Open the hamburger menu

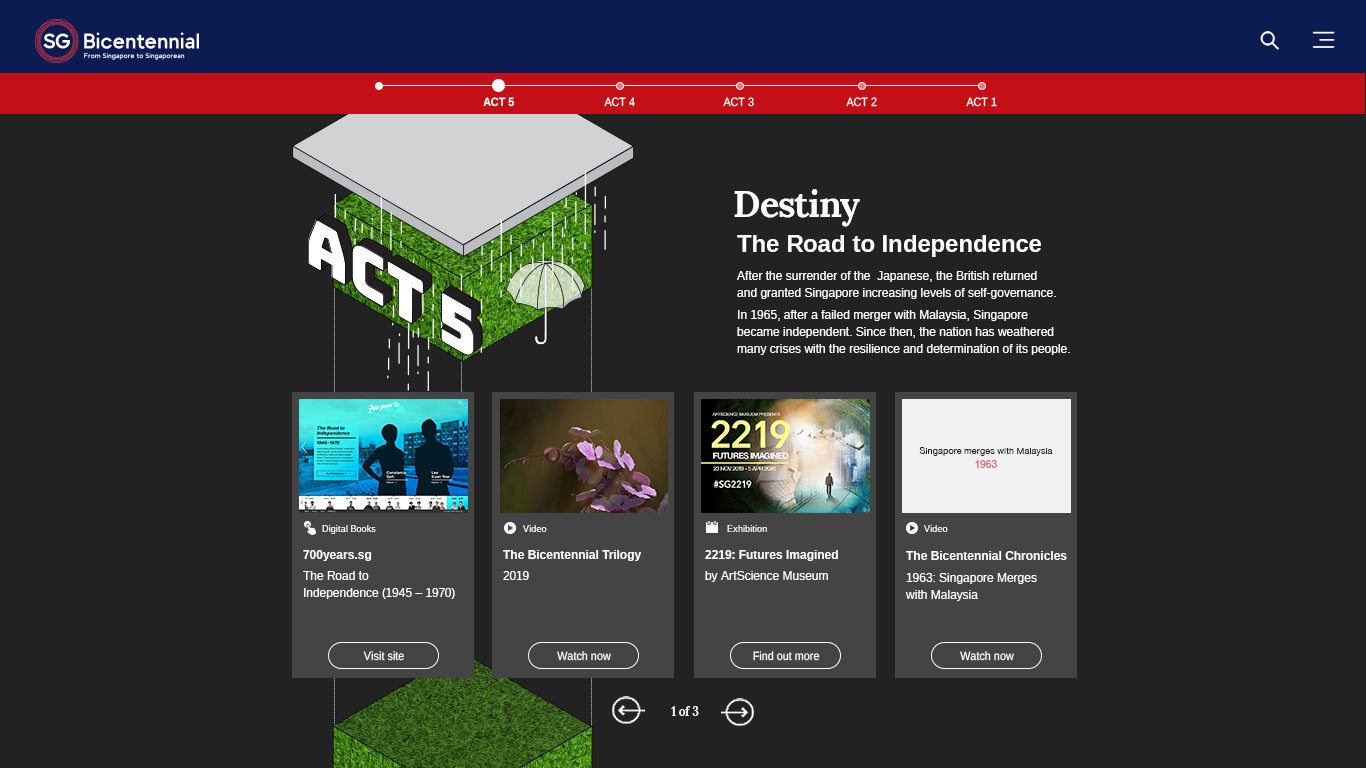pyautogui.click(x=1323, y=40)
